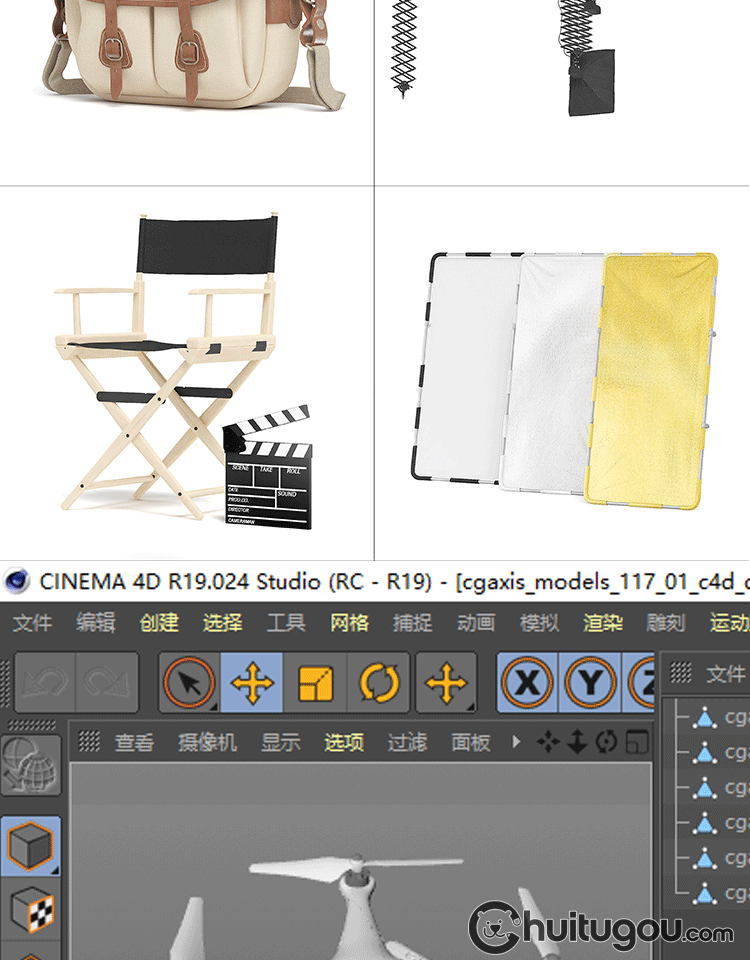This screenshot has height=960, width=750.
Task: Switch to Model mode cube icon
Action: tap(30, 846)
